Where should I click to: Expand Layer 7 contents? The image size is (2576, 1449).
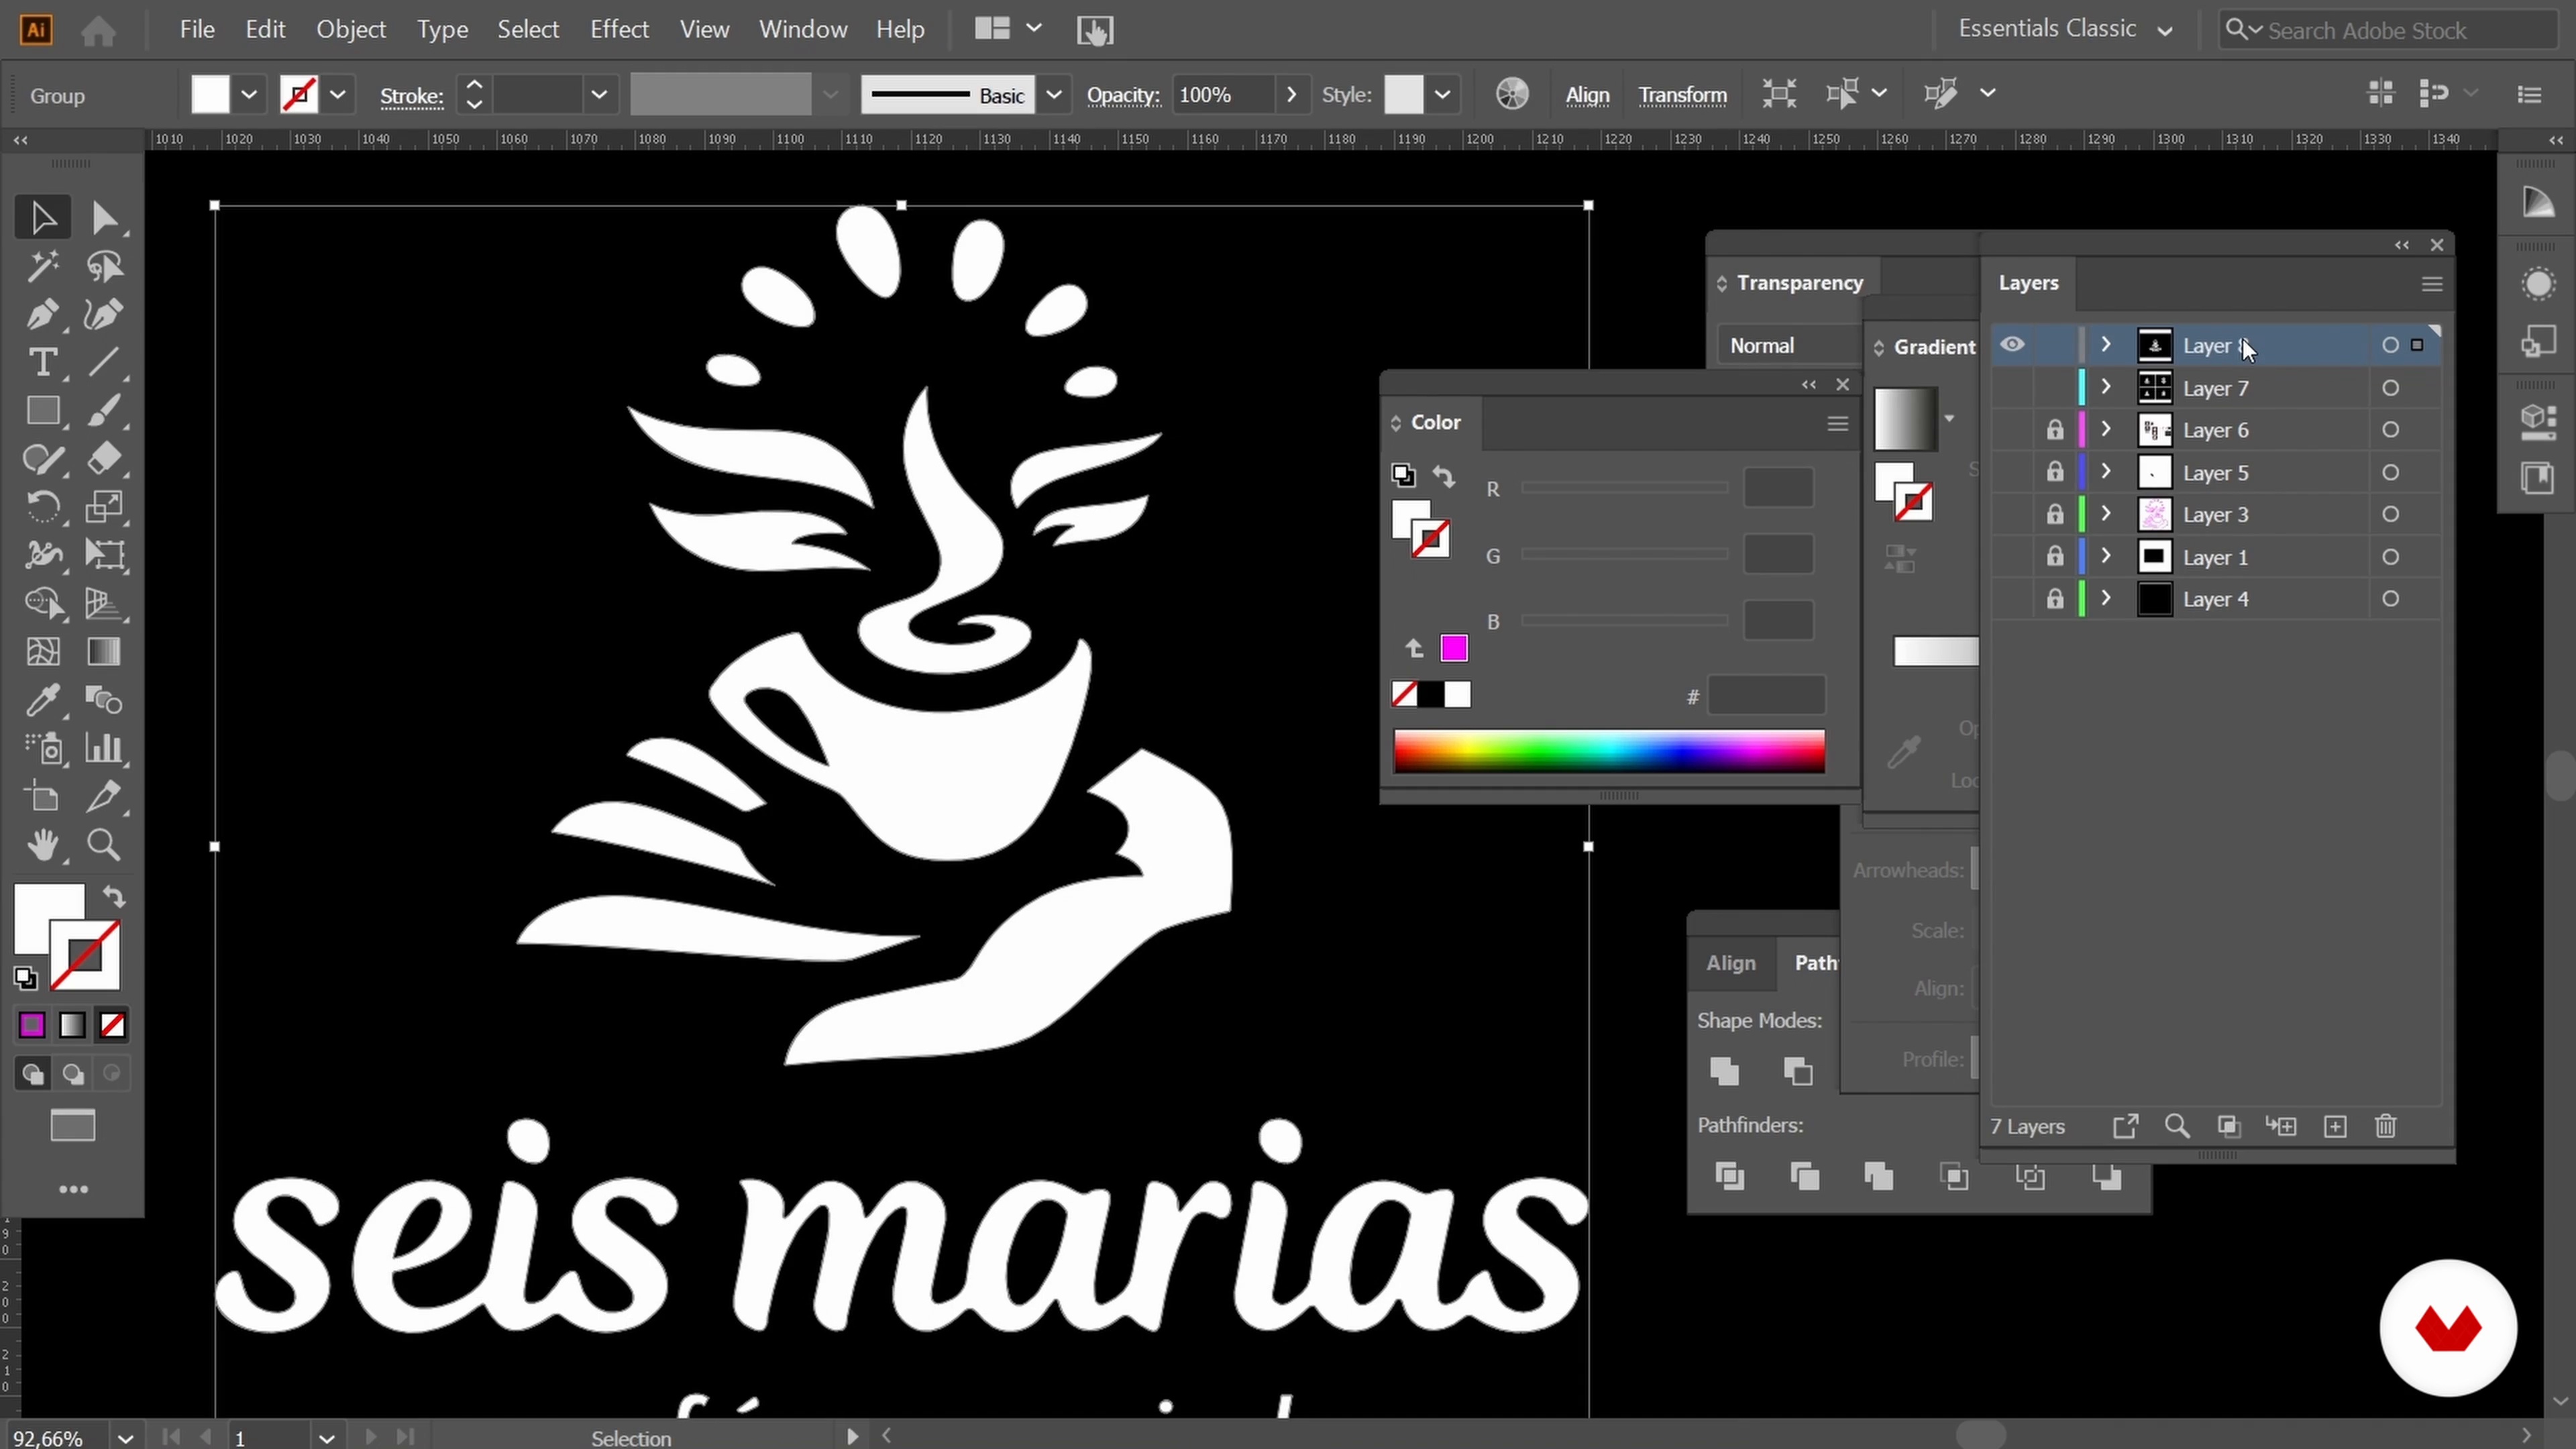coord(2105,388)
